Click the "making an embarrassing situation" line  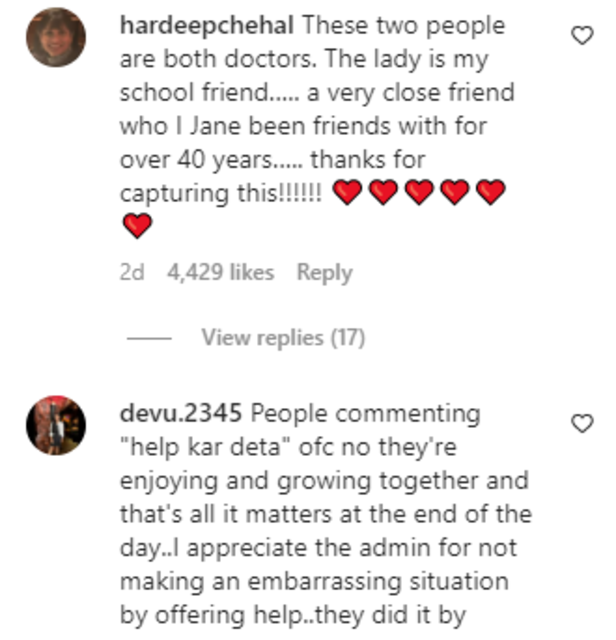click(314, 581)
